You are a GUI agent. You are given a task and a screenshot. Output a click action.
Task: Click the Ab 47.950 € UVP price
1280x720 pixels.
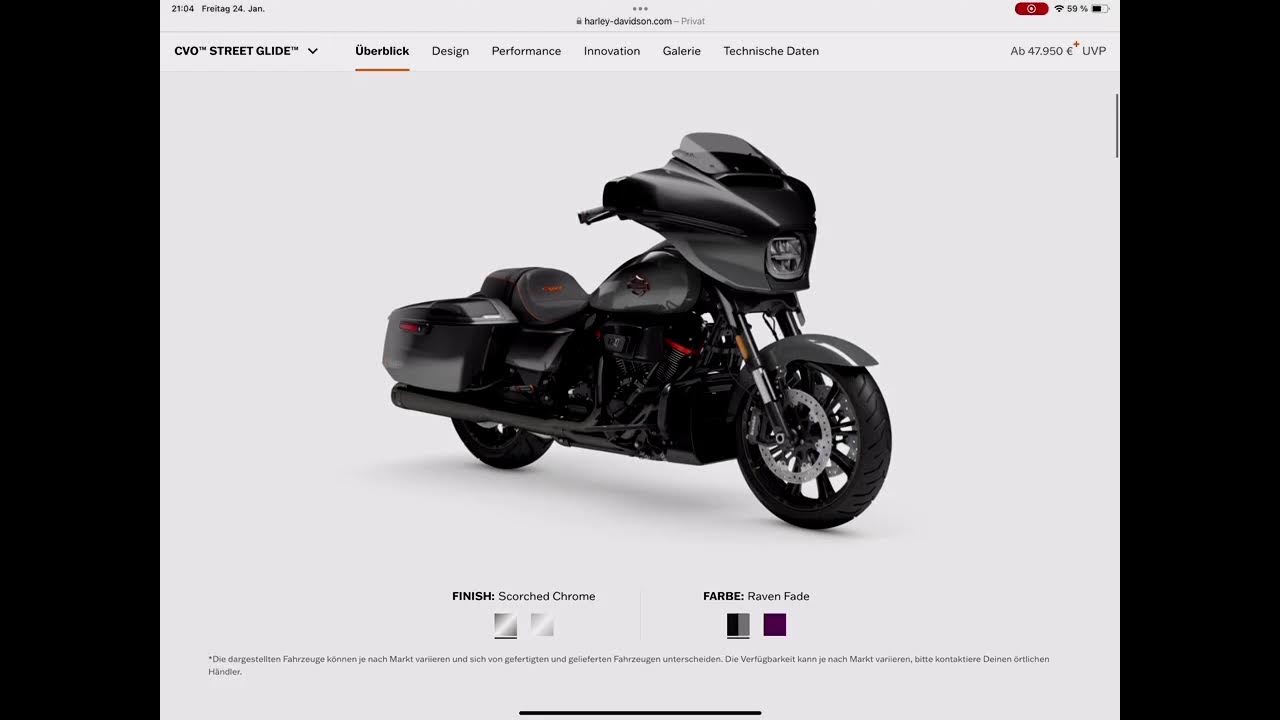pyautogui.click(x=1058, y=50)
